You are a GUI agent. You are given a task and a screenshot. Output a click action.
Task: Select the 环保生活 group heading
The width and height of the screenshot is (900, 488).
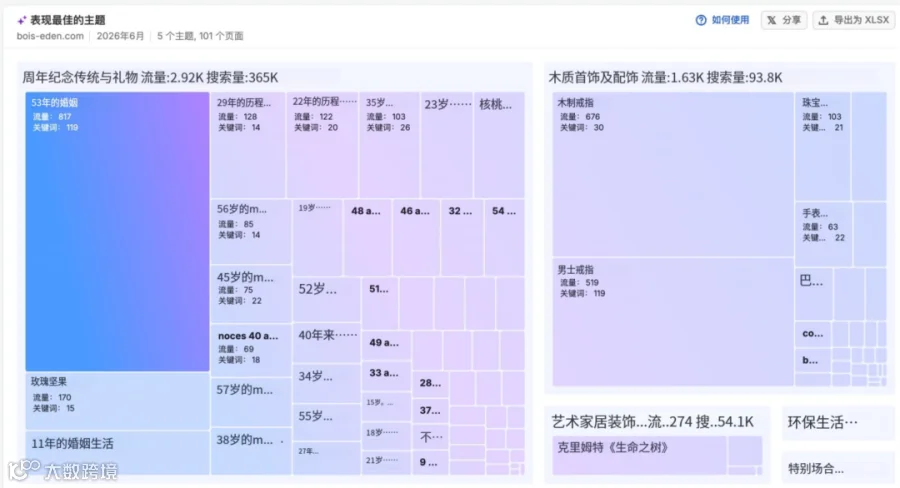(x=823, y=423)
